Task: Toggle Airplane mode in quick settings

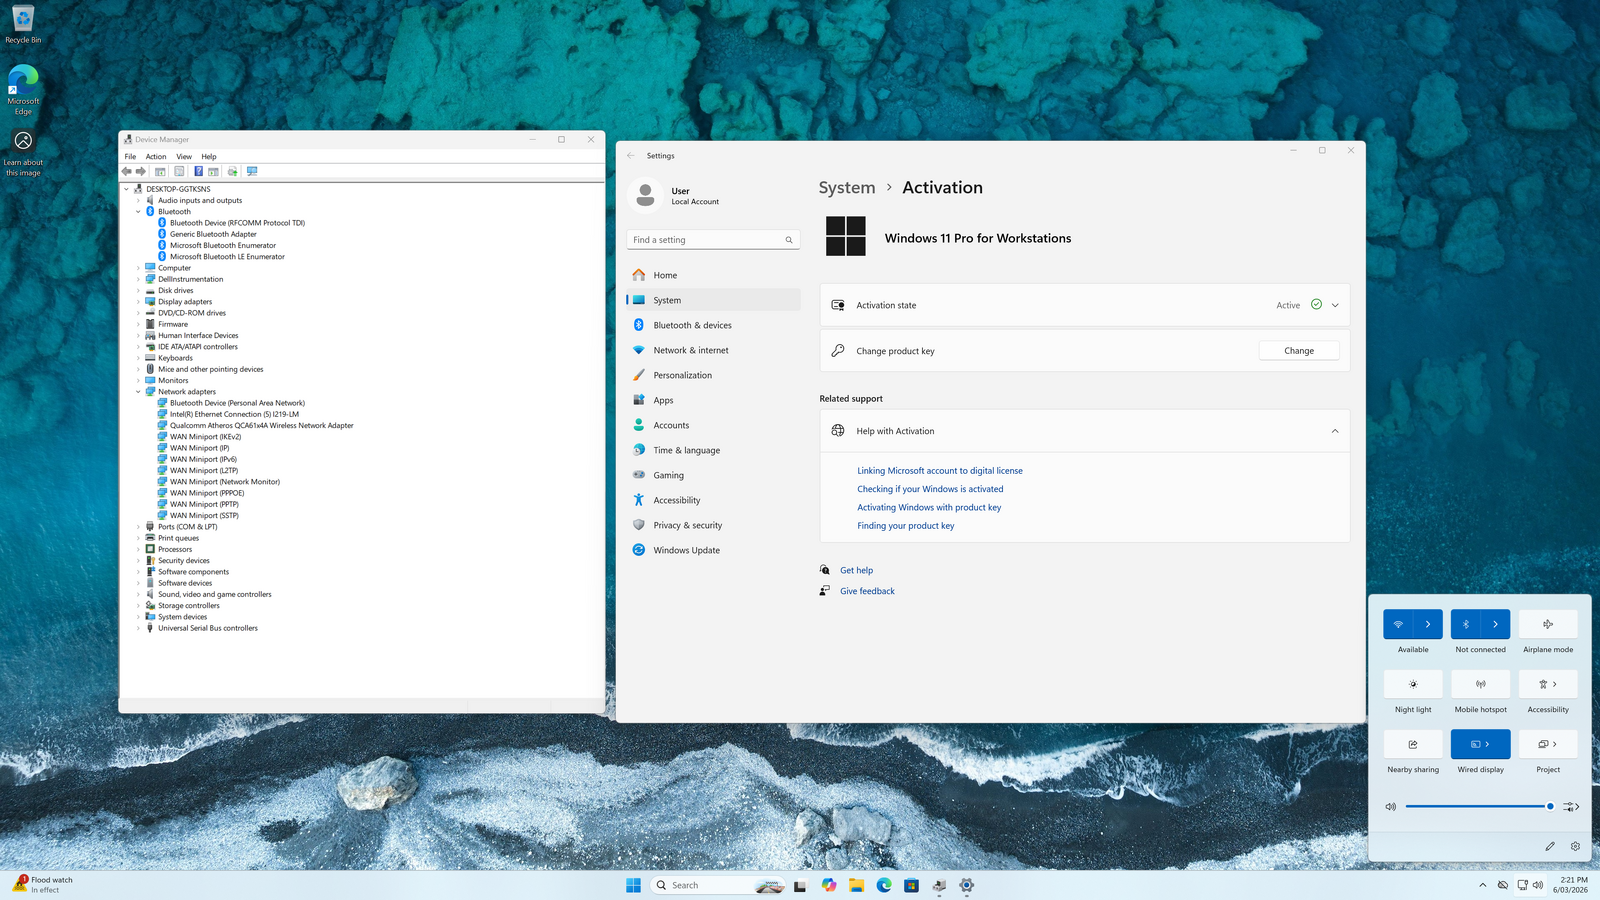Action: [1548, 624]
